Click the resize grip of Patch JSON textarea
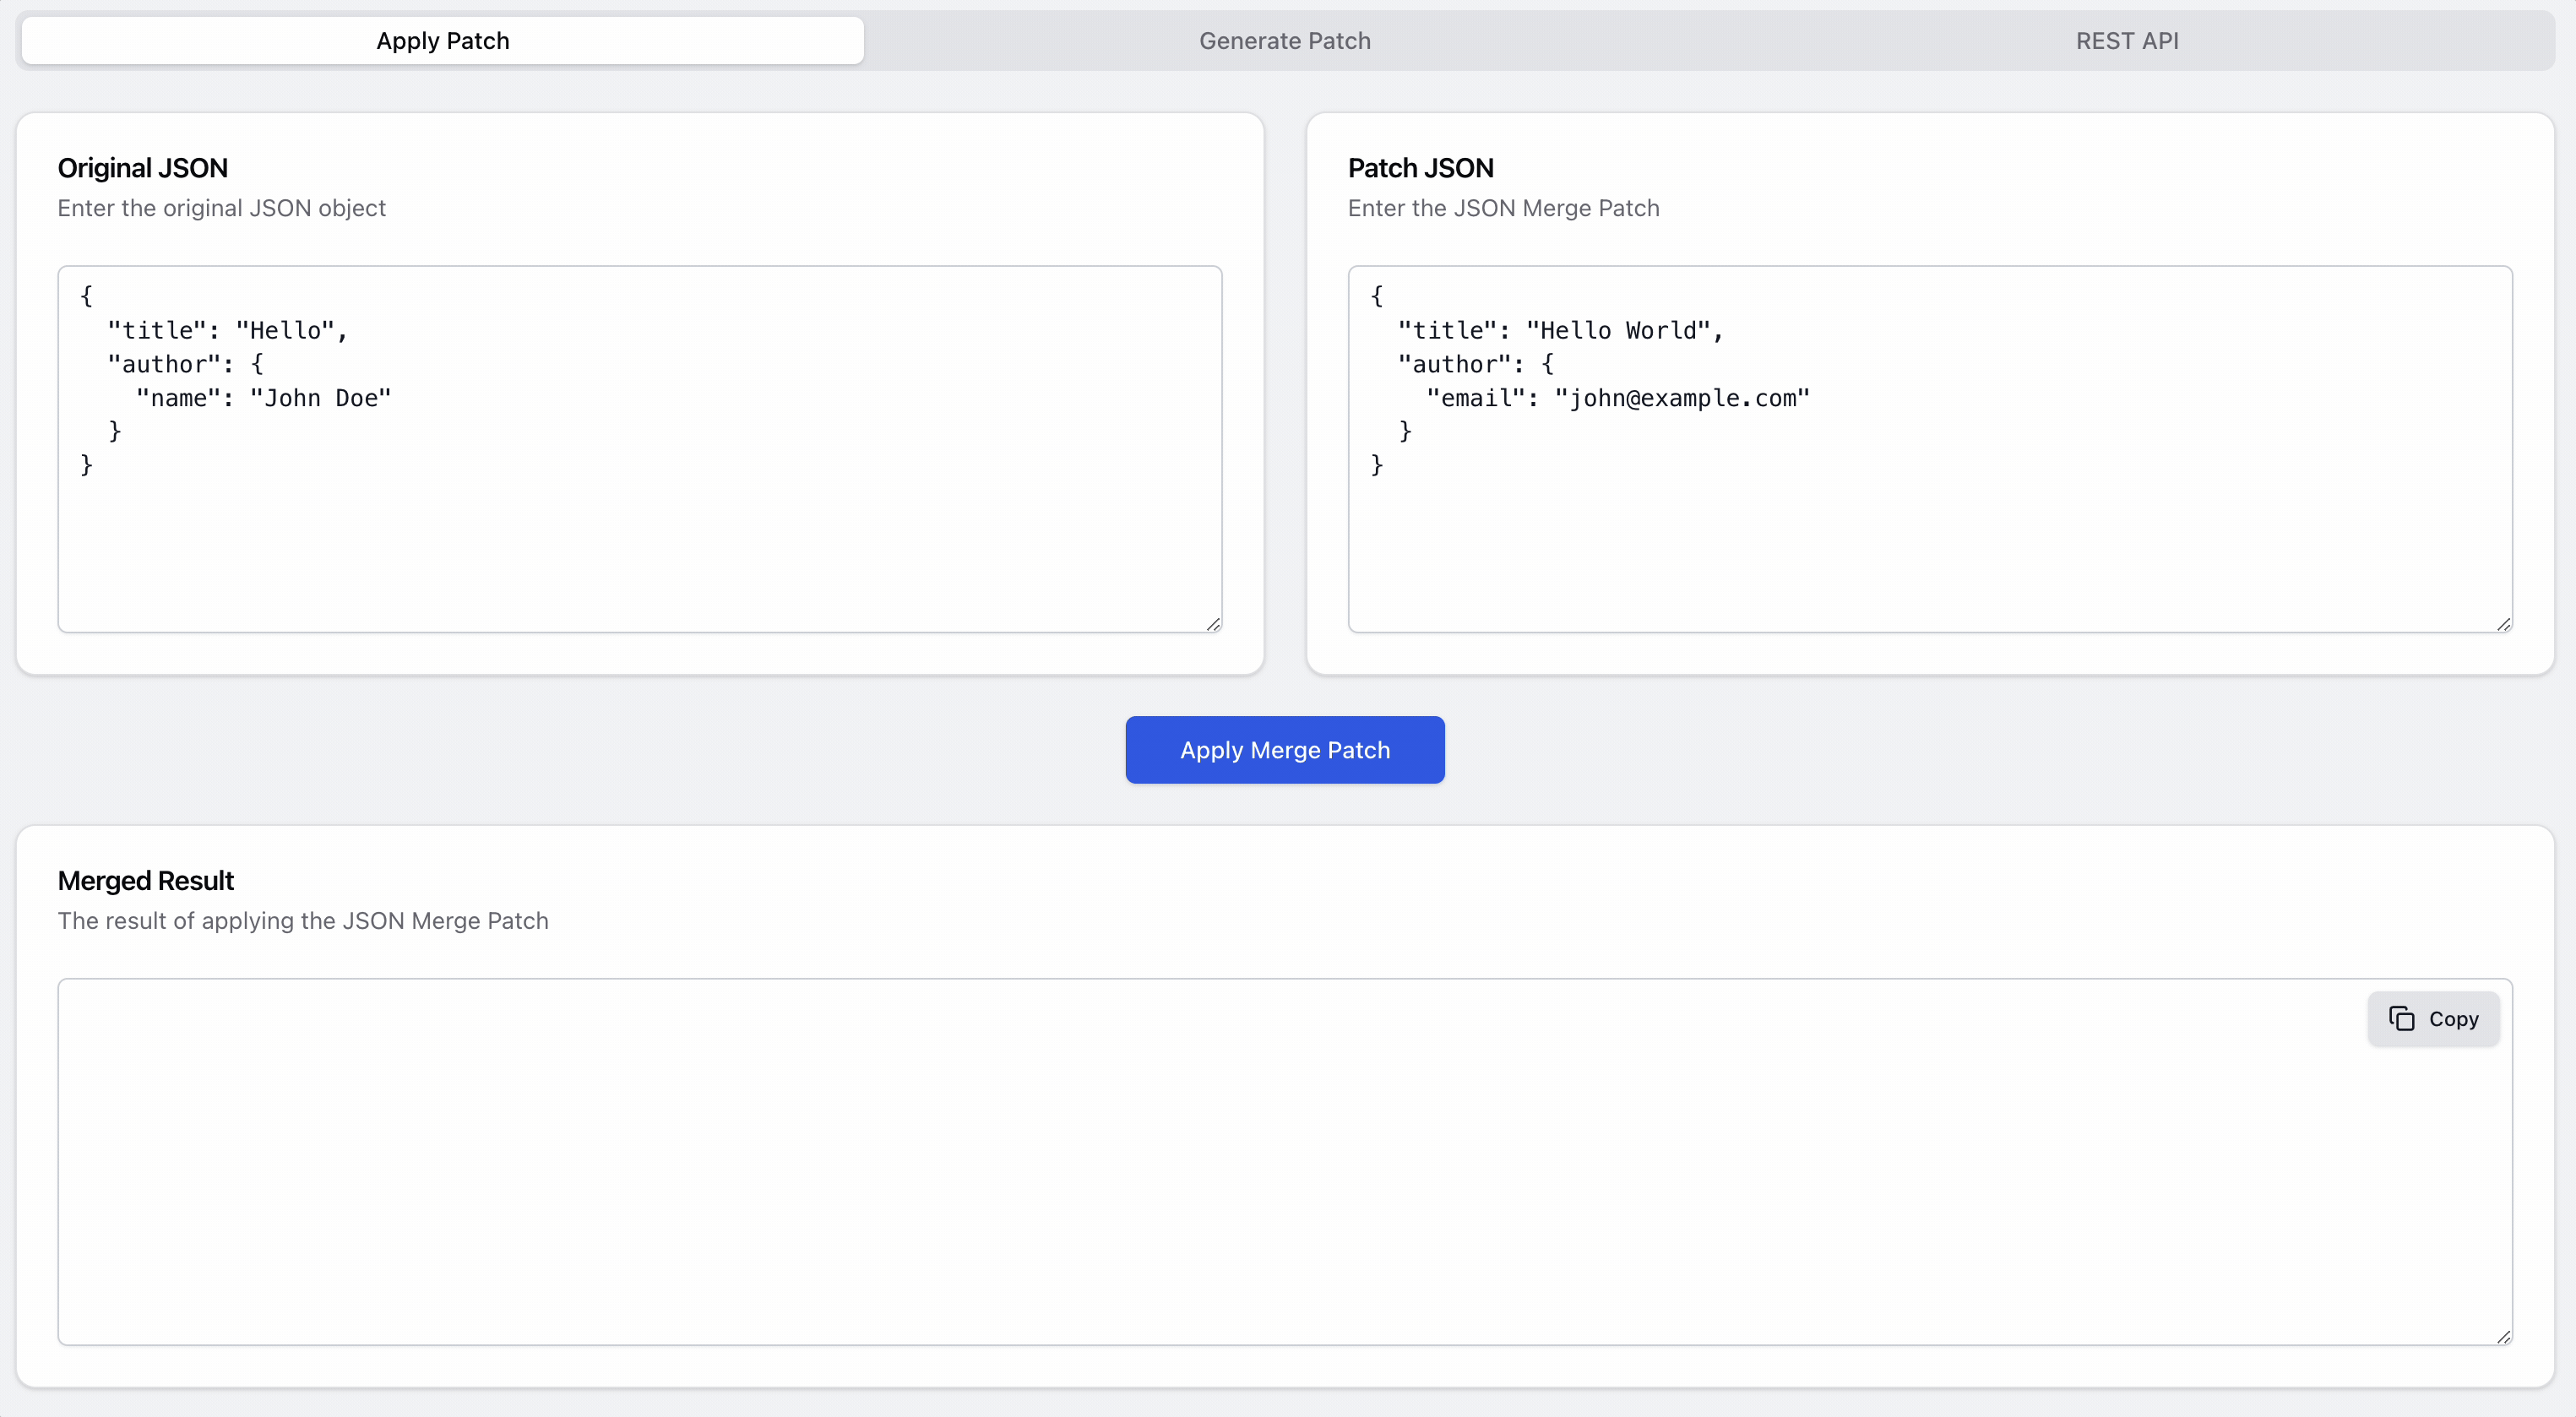This screenshot has height=1417, width=2576. pos(2503,623)
